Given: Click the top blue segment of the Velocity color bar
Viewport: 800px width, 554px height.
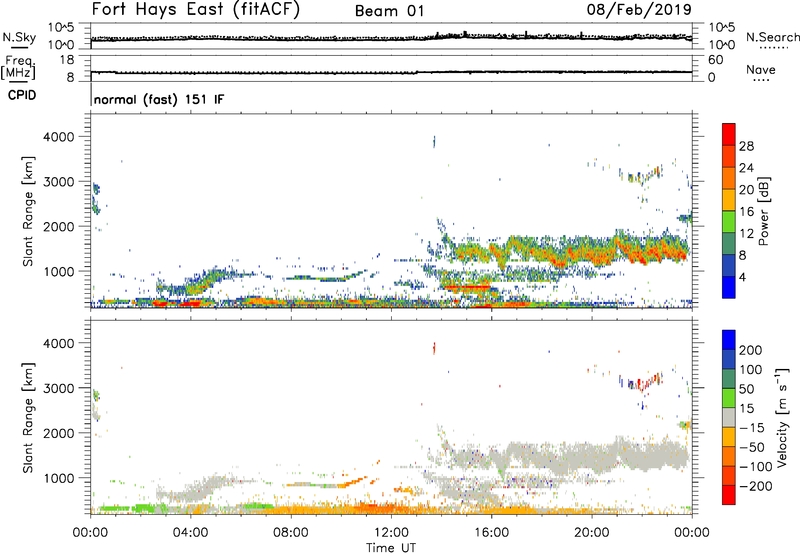Looking at the screenshot, I should click(729, 340).
